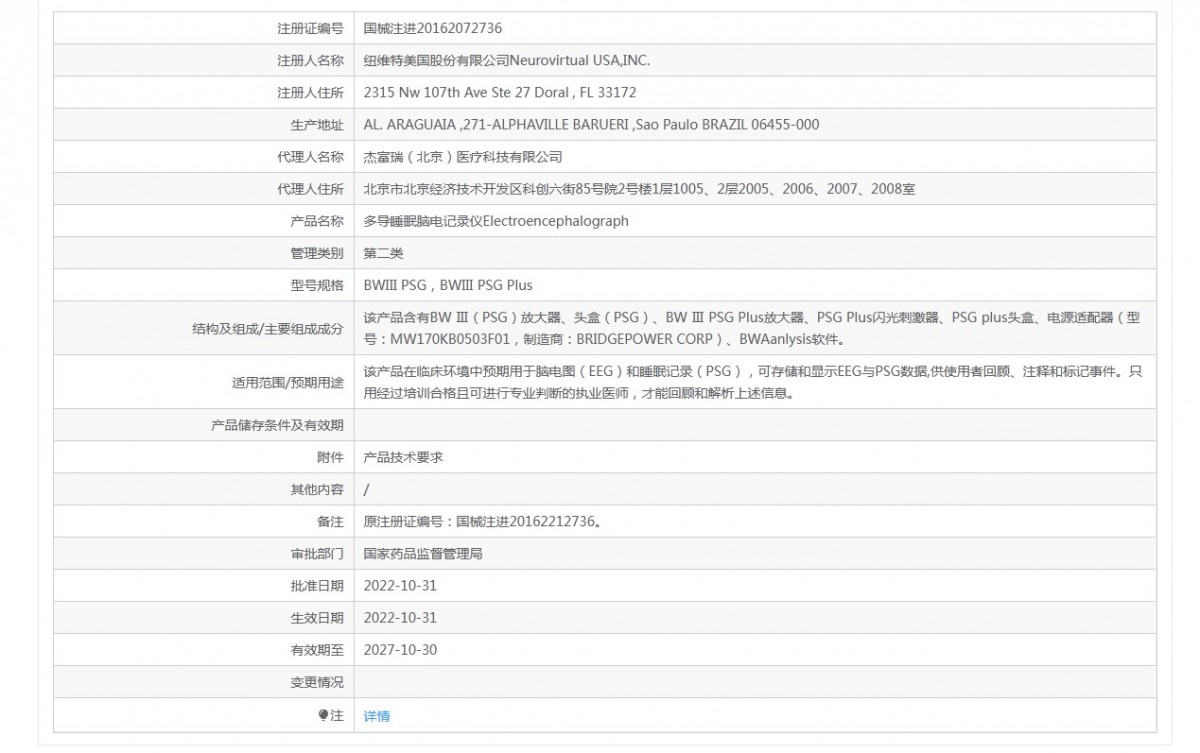Select the Neurovirtual USA,INC. registrant name
This screenshot has width=1200, height=753.
pyautogui.click(x=507, y=60)
